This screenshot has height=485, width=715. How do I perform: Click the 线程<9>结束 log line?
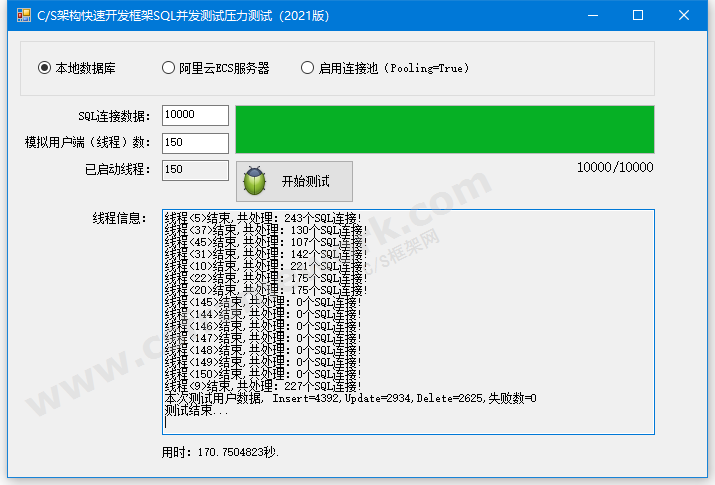tap(263, 386)
